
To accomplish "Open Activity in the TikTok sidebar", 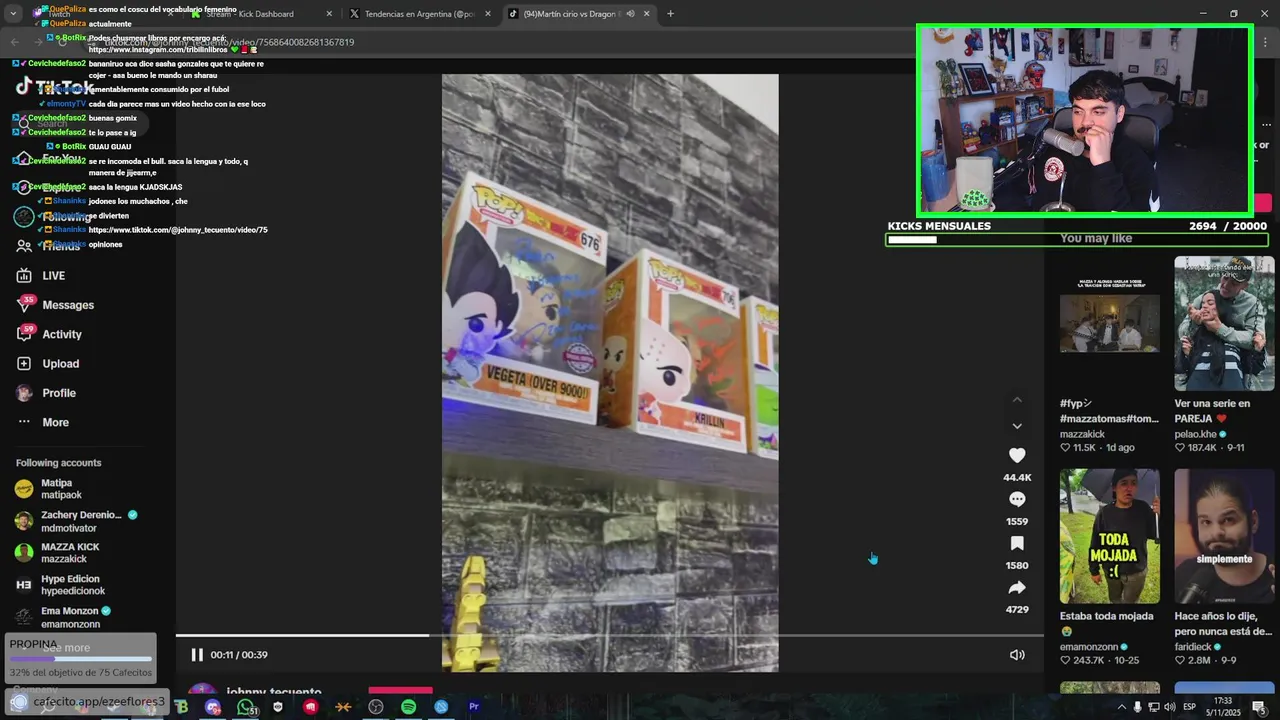I will [62, 334].
